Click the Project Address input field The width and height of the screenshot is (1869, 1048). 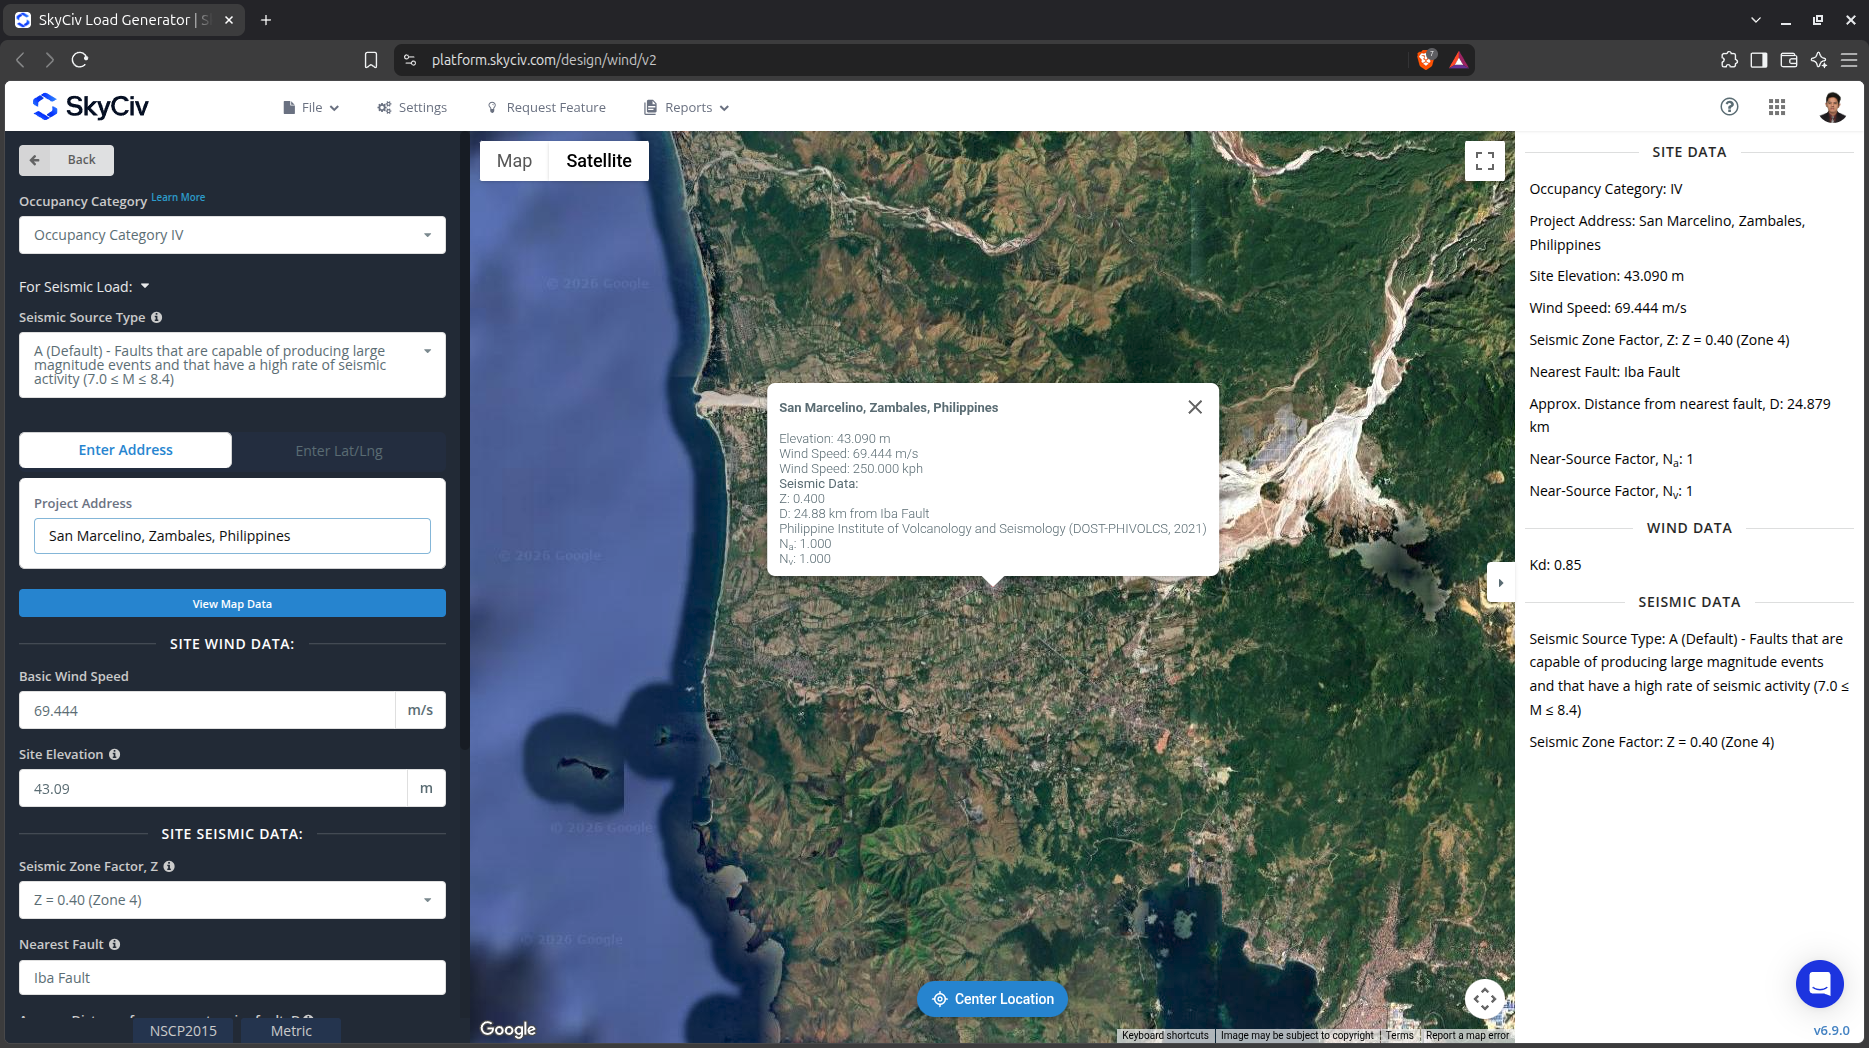point(232,536)
